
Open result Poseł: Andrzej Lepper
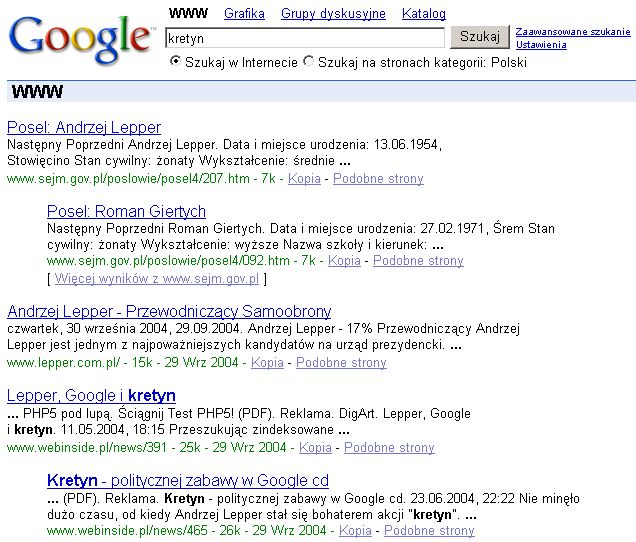[x=84, y=127]
